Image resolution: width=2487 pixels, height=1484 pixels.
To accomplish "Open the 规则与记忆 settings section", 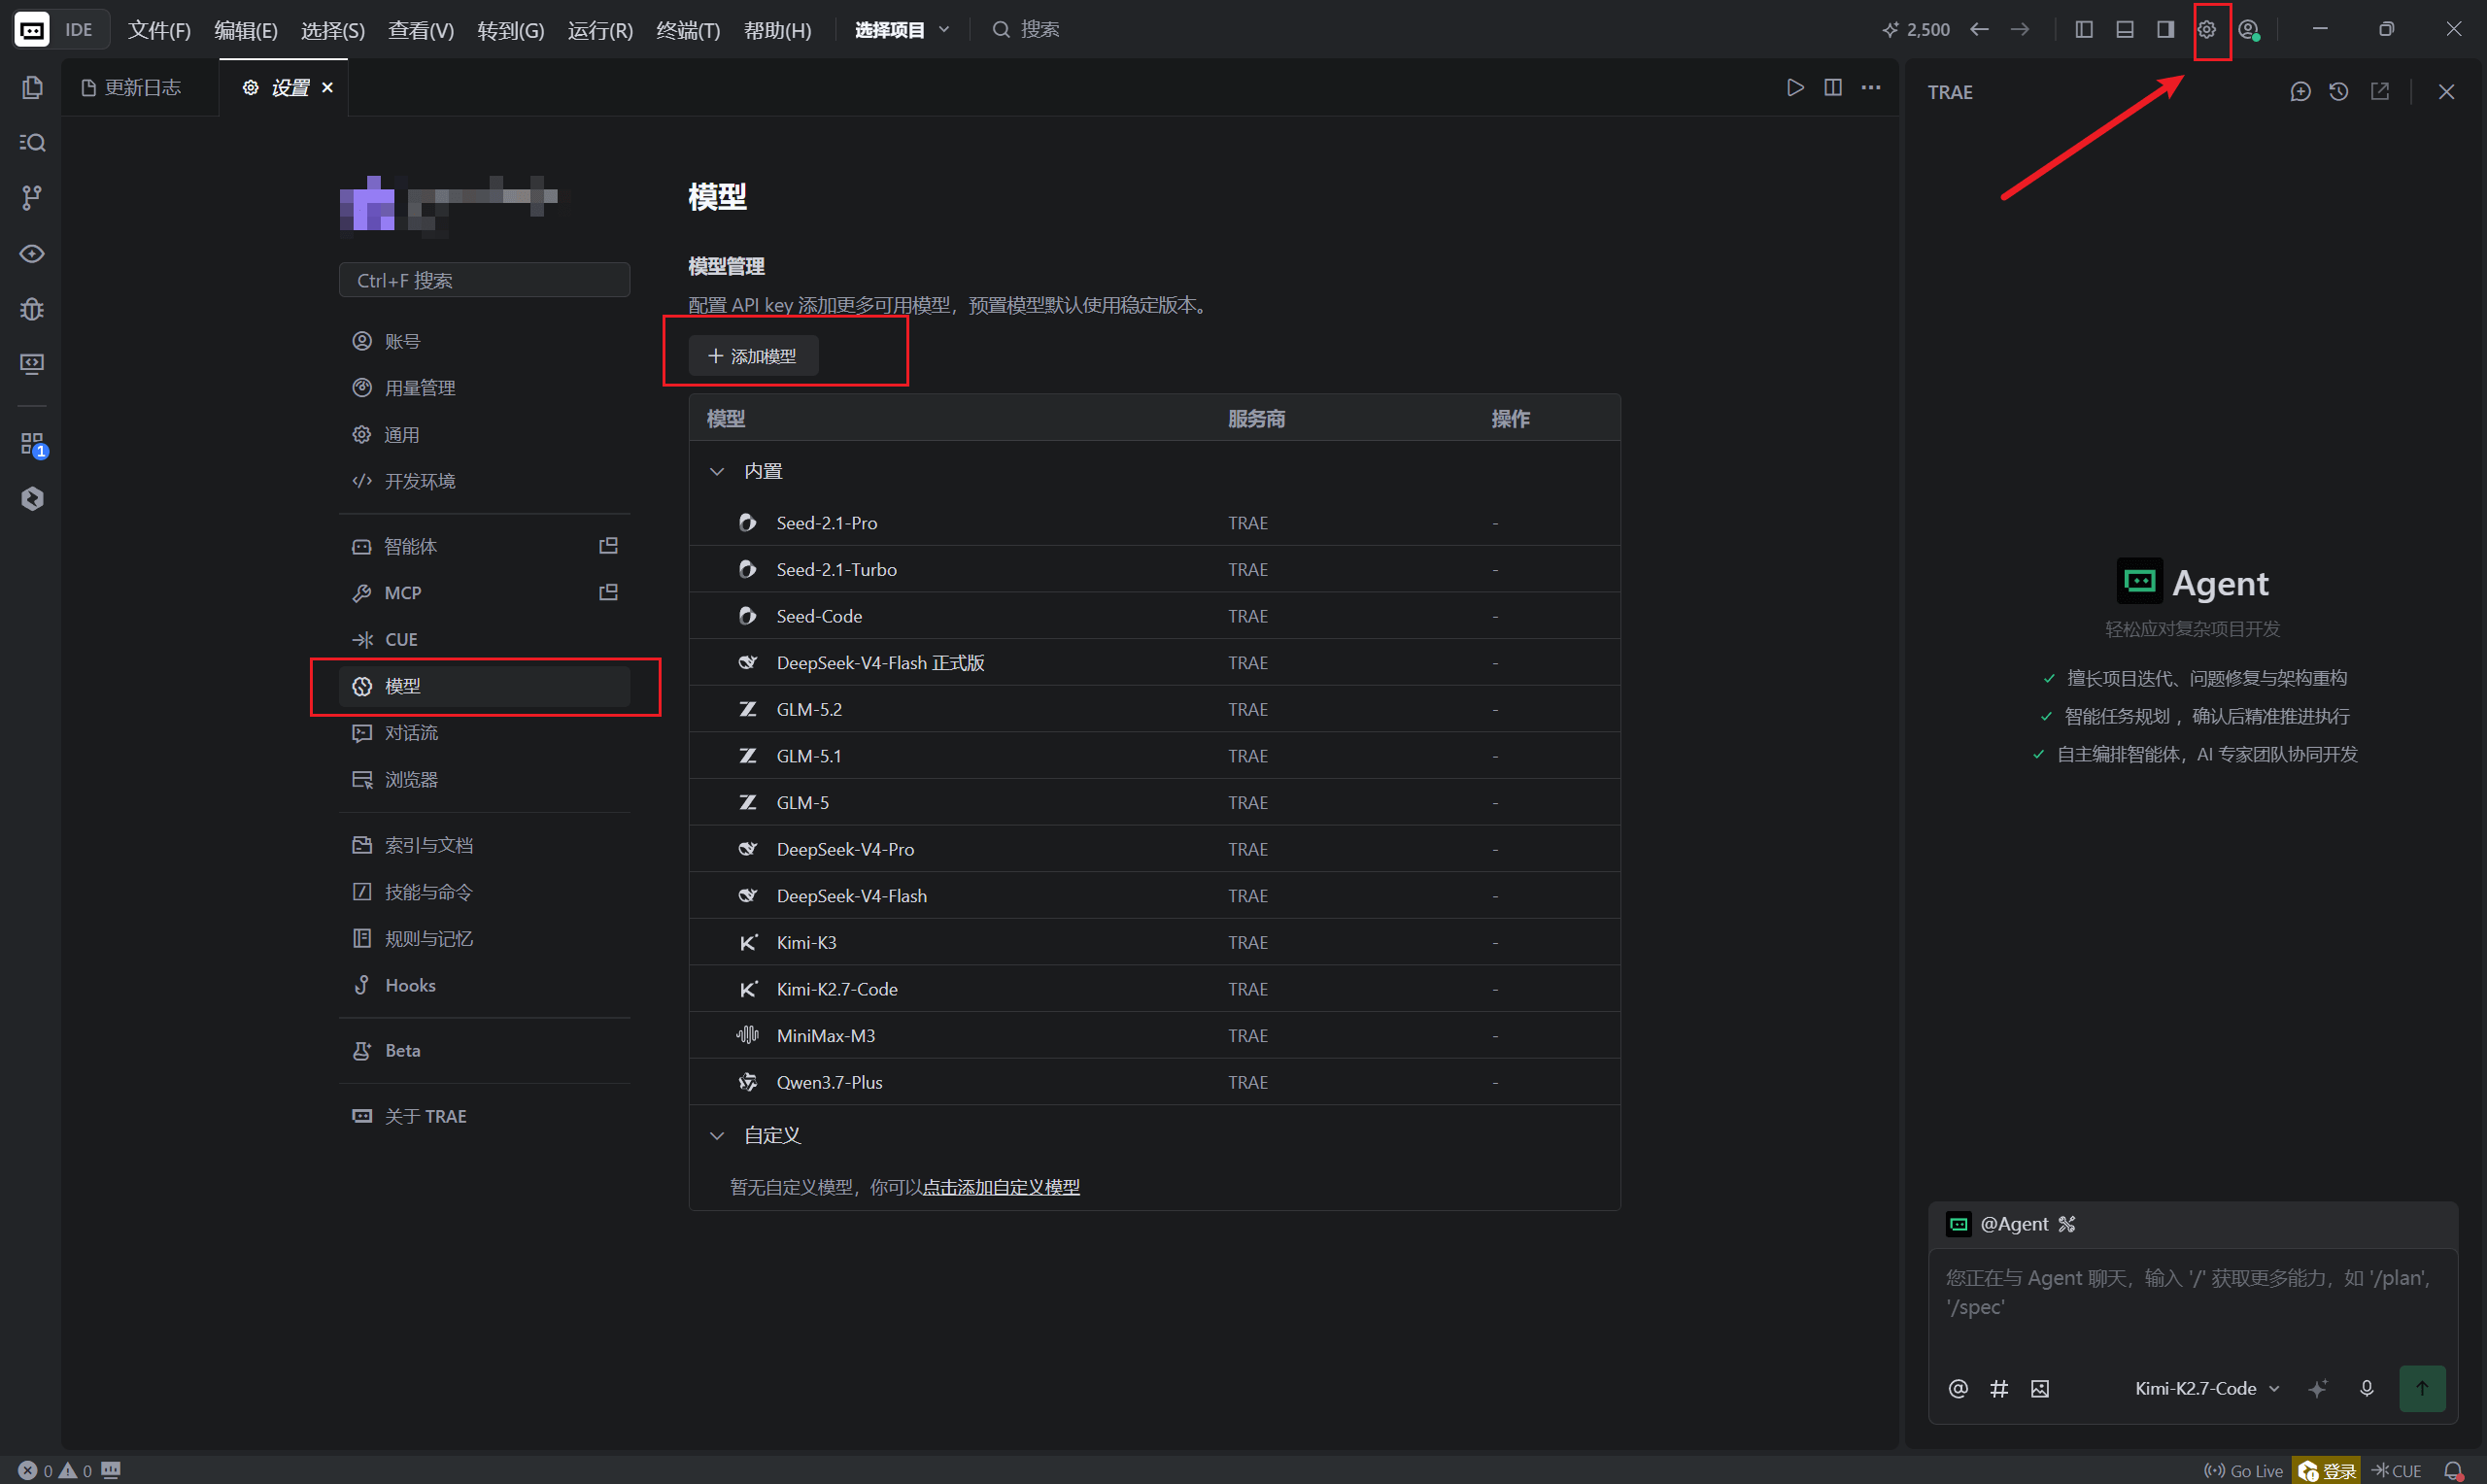I will pos(484,939).
